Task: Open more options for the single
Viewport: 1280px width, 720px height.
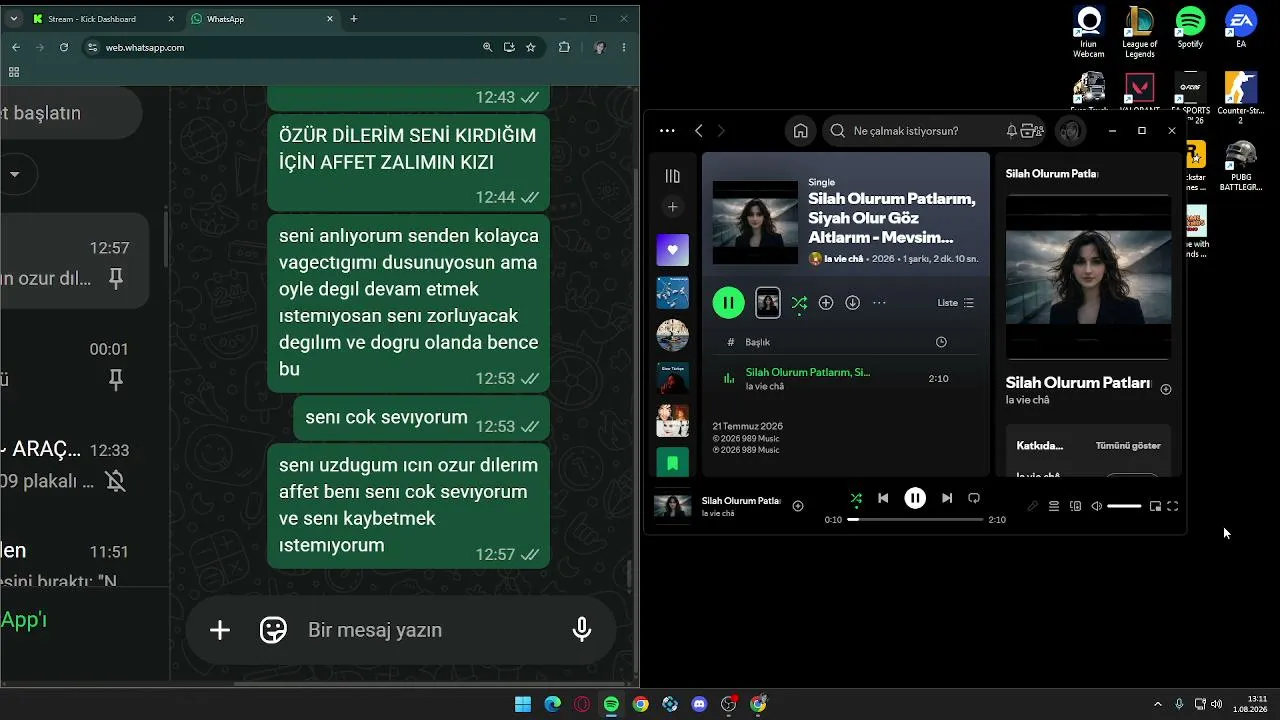Action: (880, 303)
